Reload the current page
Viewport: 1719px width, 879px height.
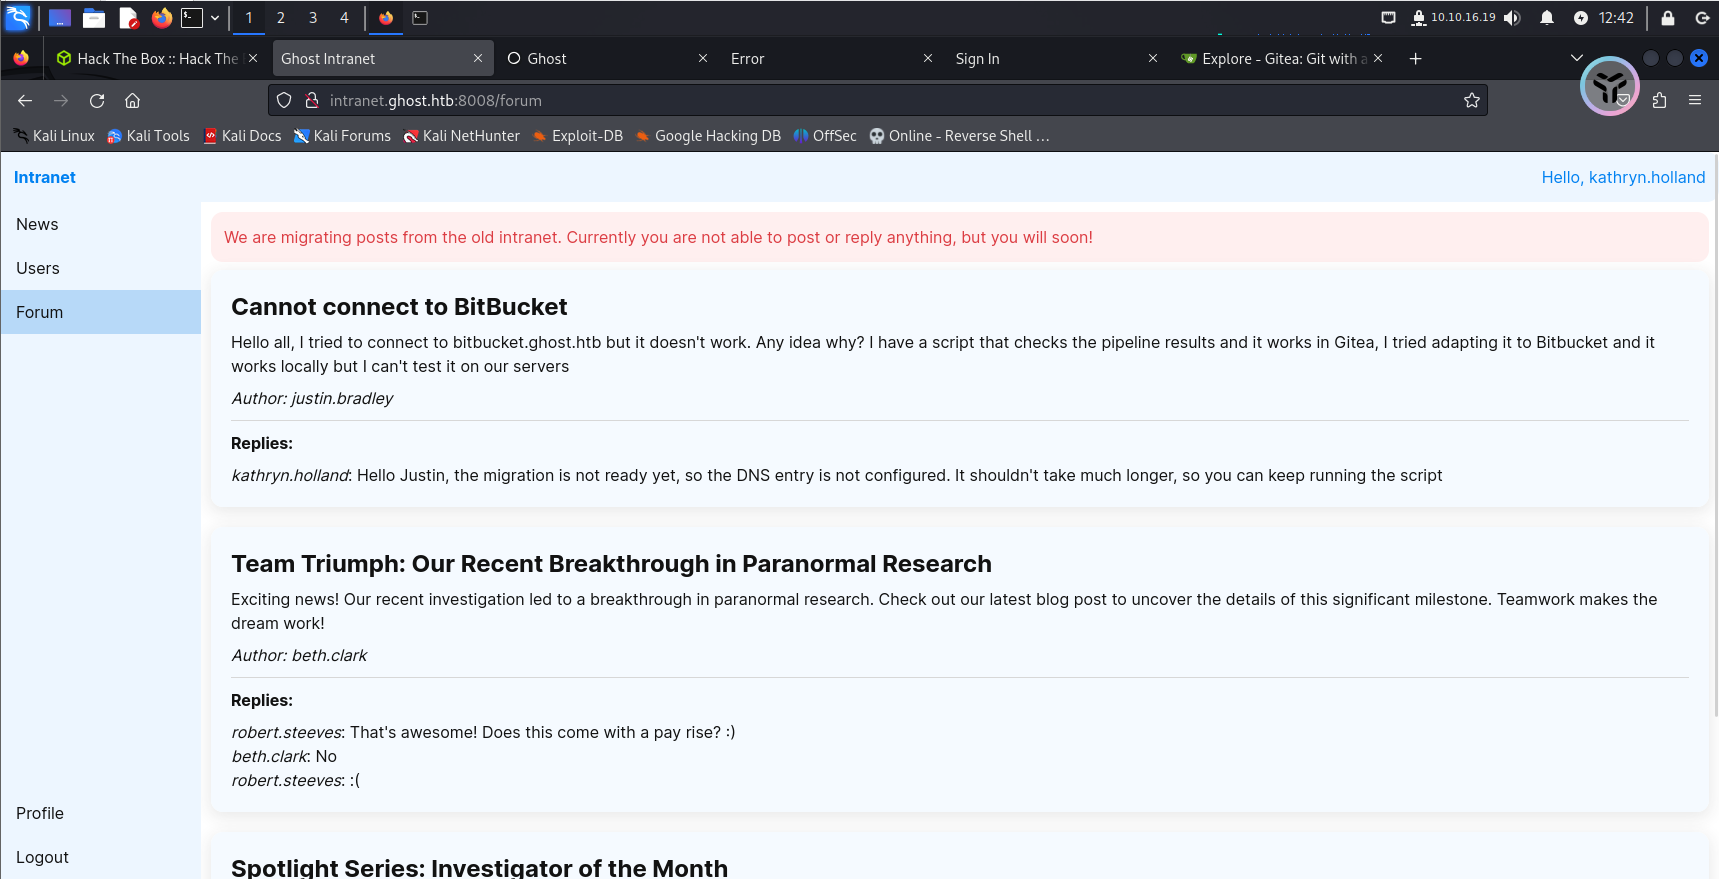97,101
